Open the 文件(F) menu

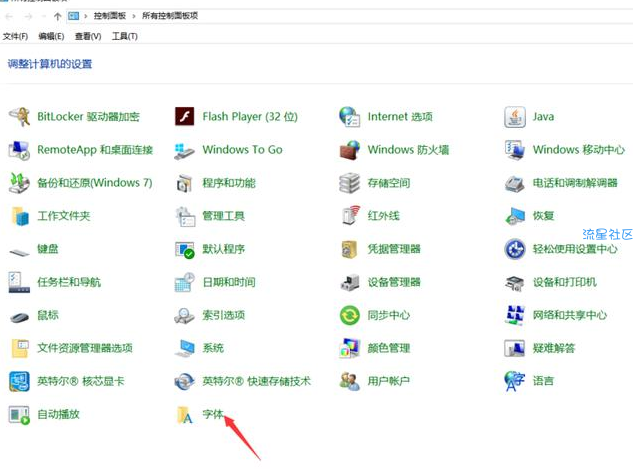pyautogui.click(x=15, y=36)
